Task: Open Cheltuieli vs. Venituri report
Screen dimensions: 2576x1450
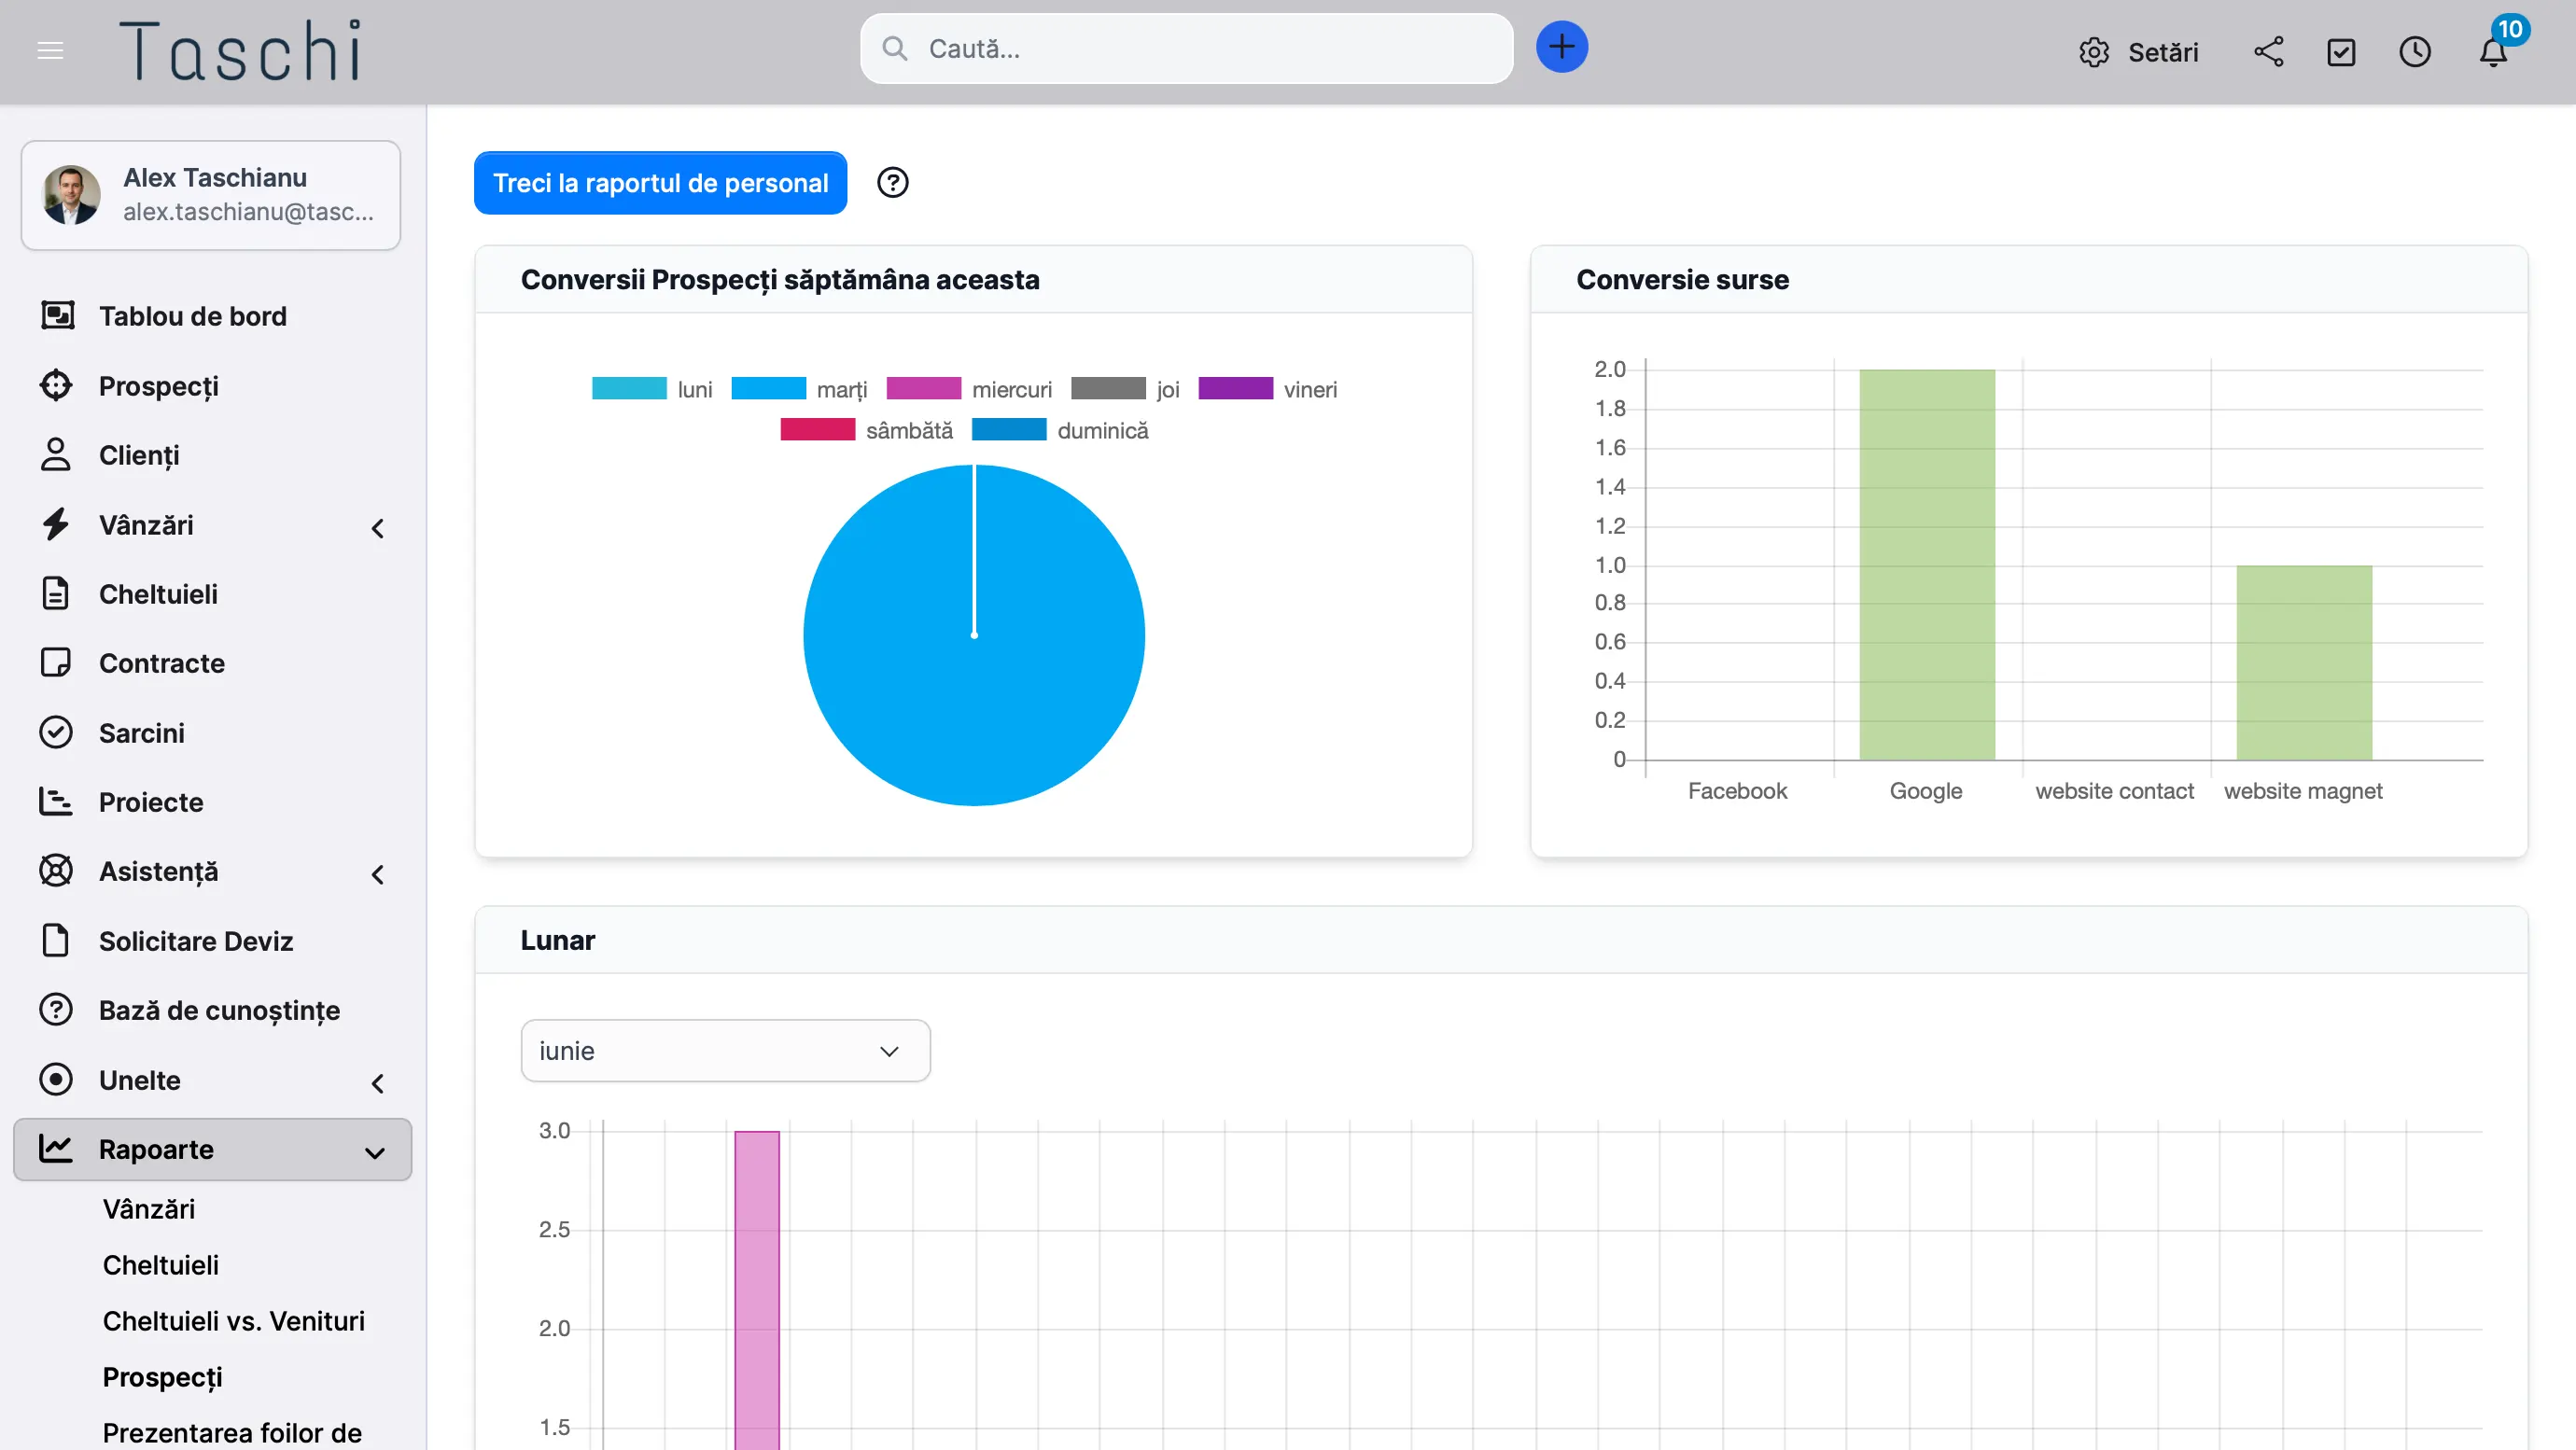Action: point(233,1321)
